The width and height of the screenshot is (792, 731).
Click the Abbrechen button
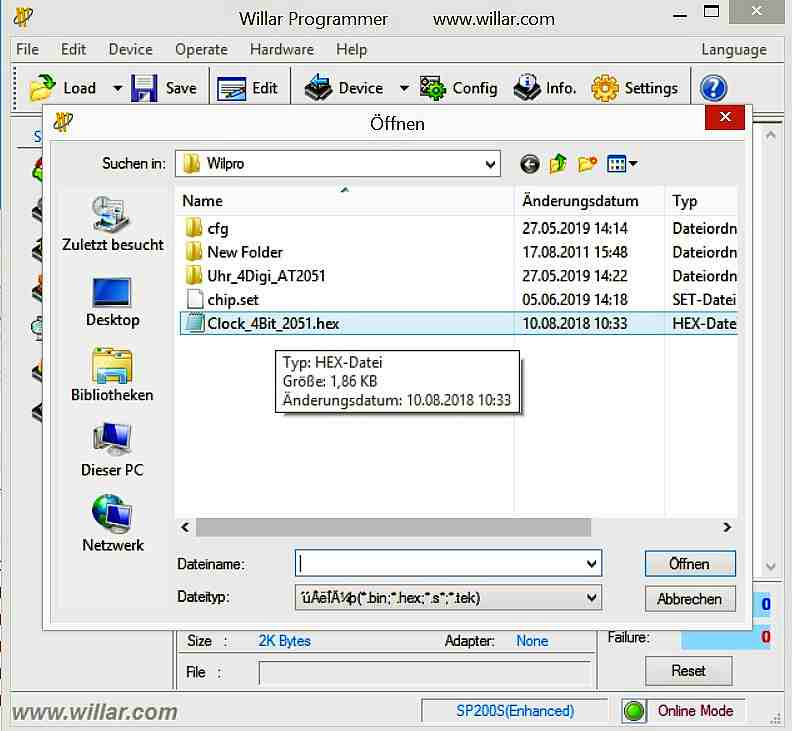point(689,599)
